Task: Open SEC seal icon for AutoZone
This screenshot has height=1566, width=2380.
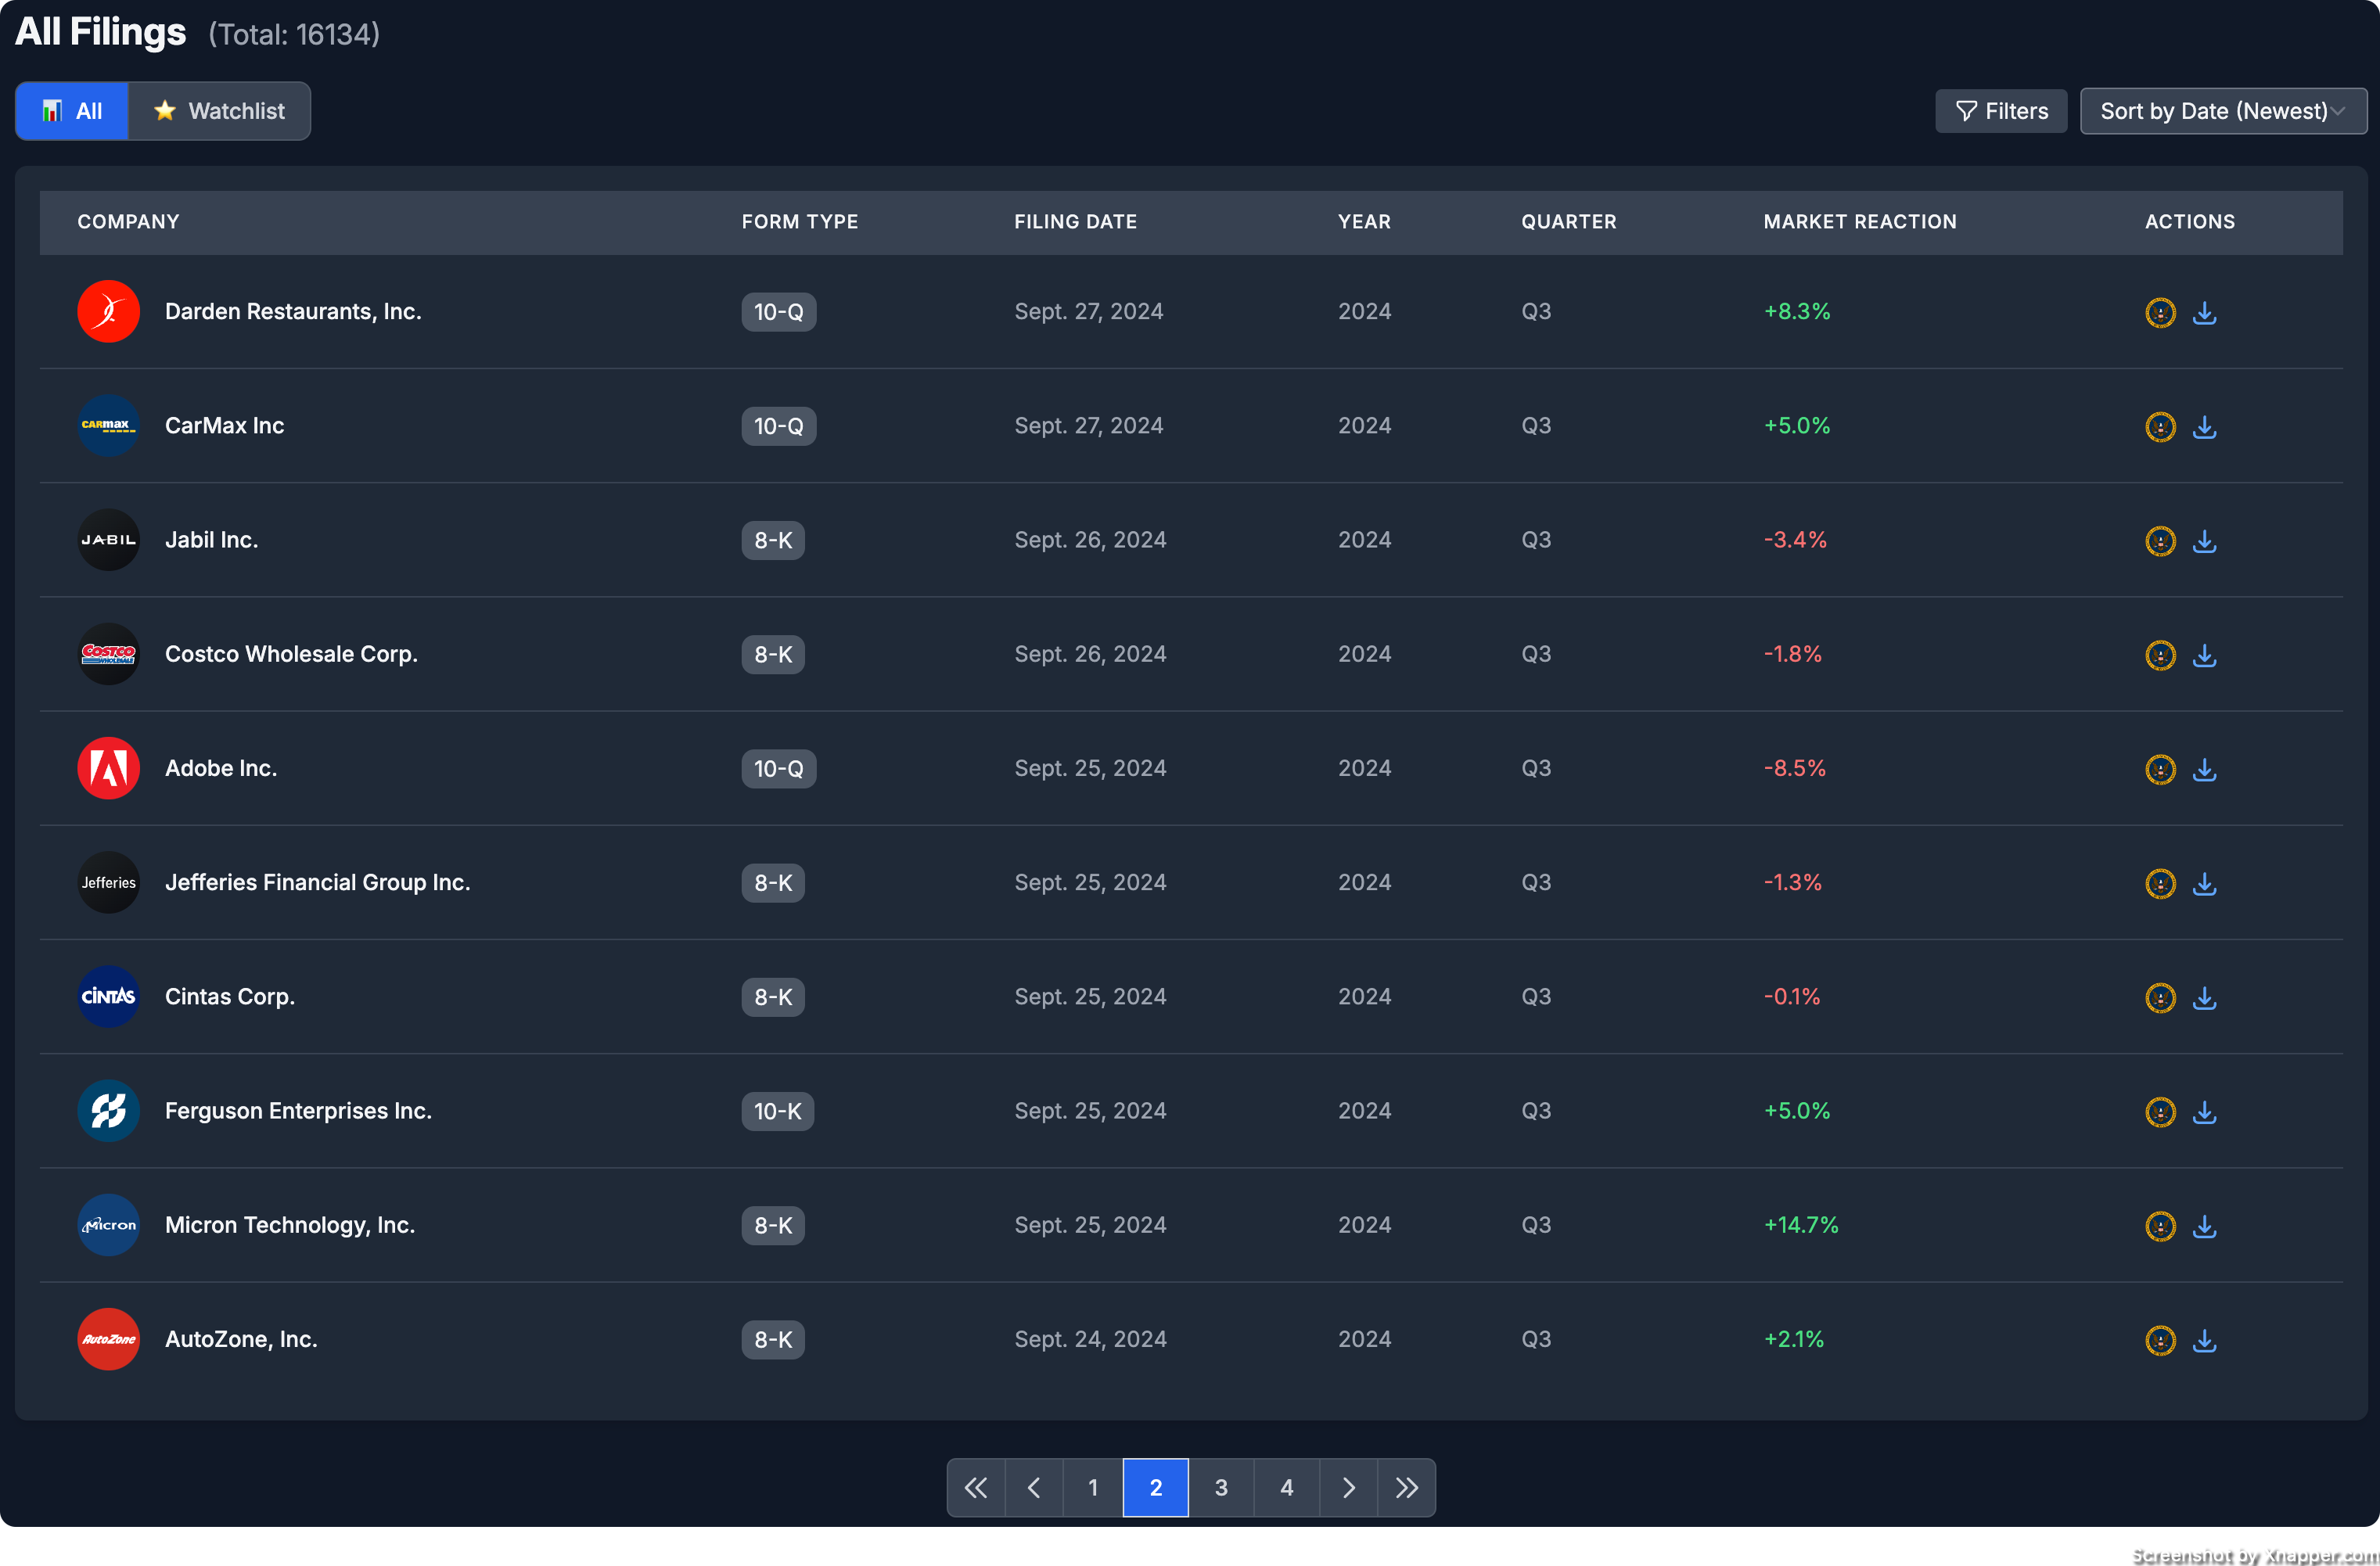Action: (x=2160, y=1340)
